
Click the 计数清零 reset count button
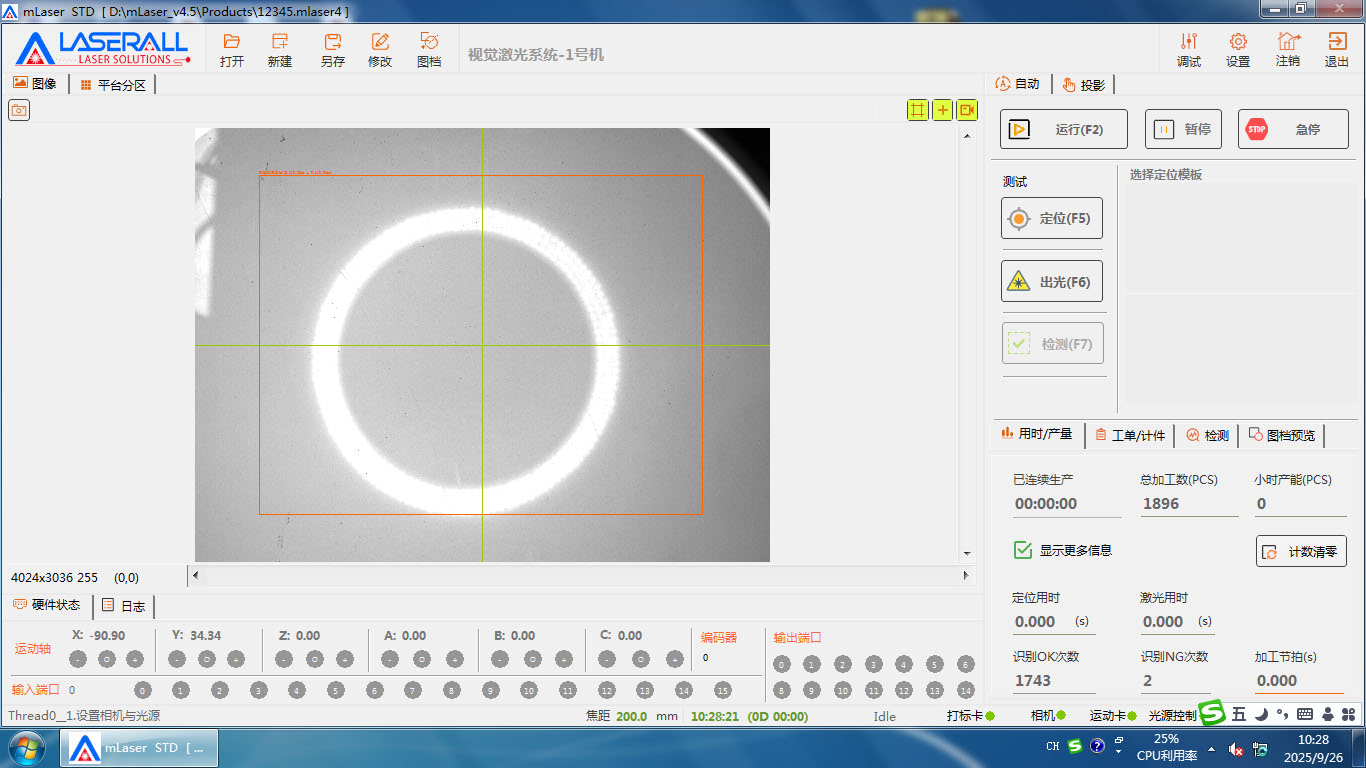point(1301,551)
